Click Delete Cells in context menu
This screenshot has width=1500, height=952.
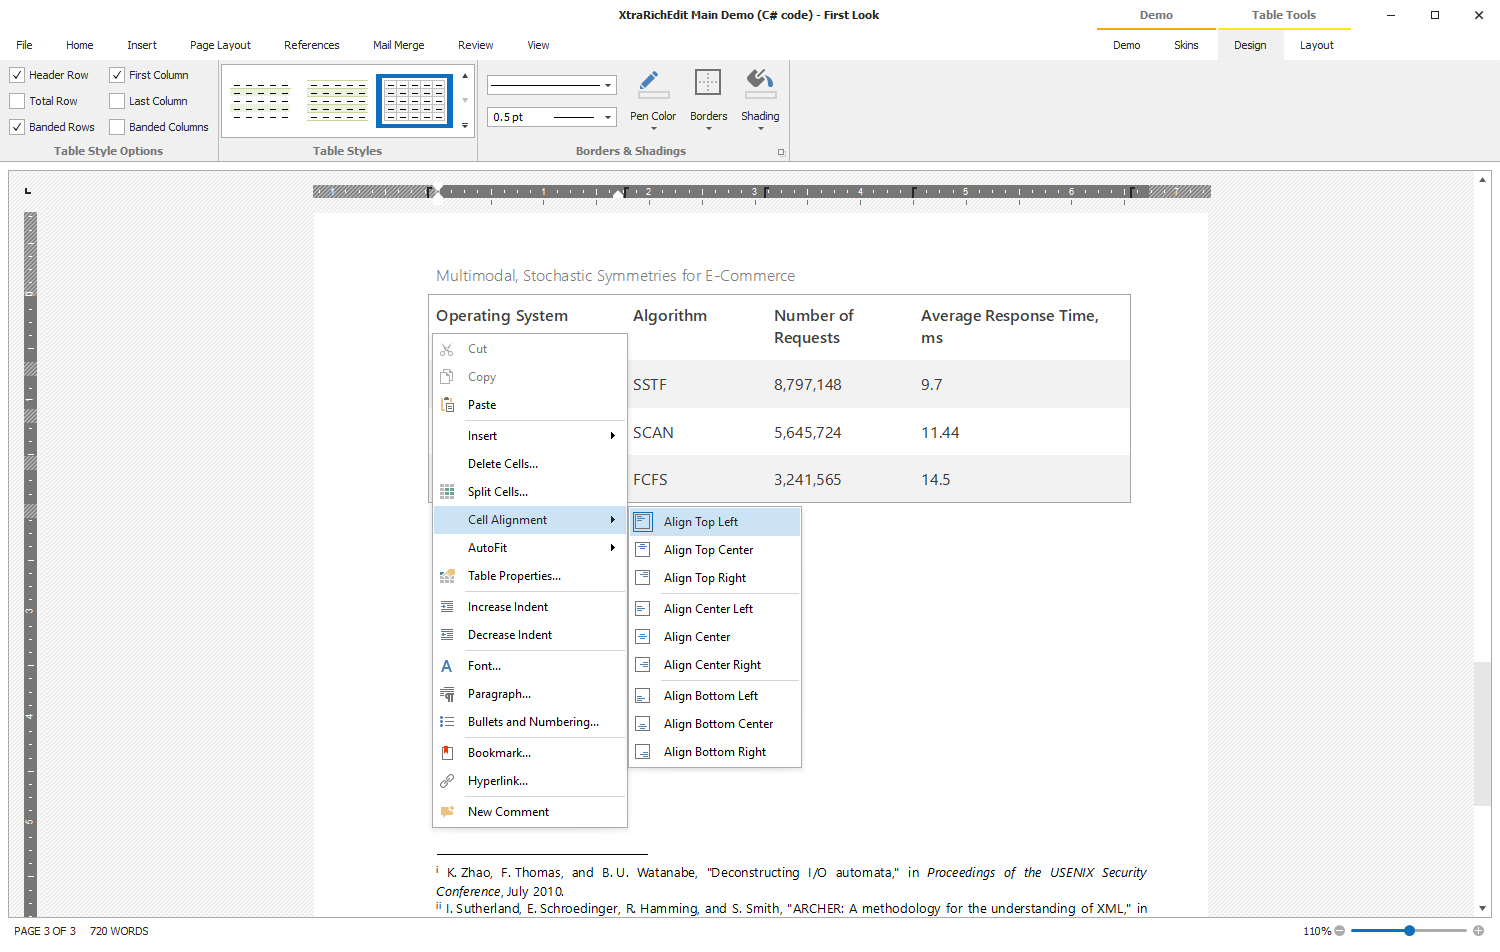coord(502,464)
